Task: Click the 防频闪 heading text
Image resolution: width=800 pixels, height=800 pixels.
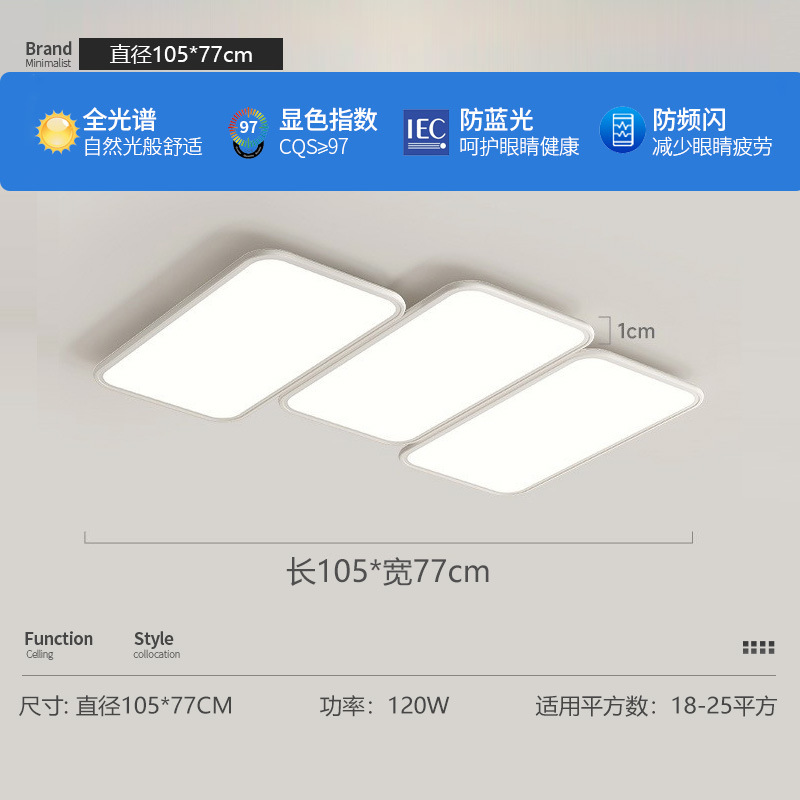Action: (689, 120)
